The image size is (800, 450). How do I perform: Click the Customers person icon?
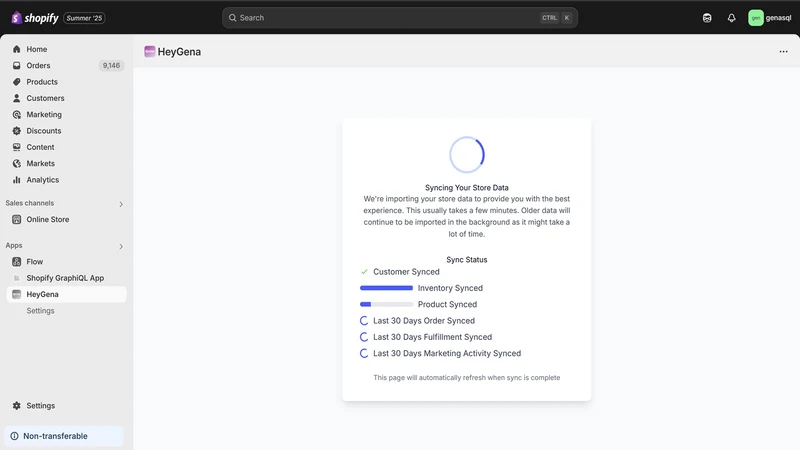(16, 98)
